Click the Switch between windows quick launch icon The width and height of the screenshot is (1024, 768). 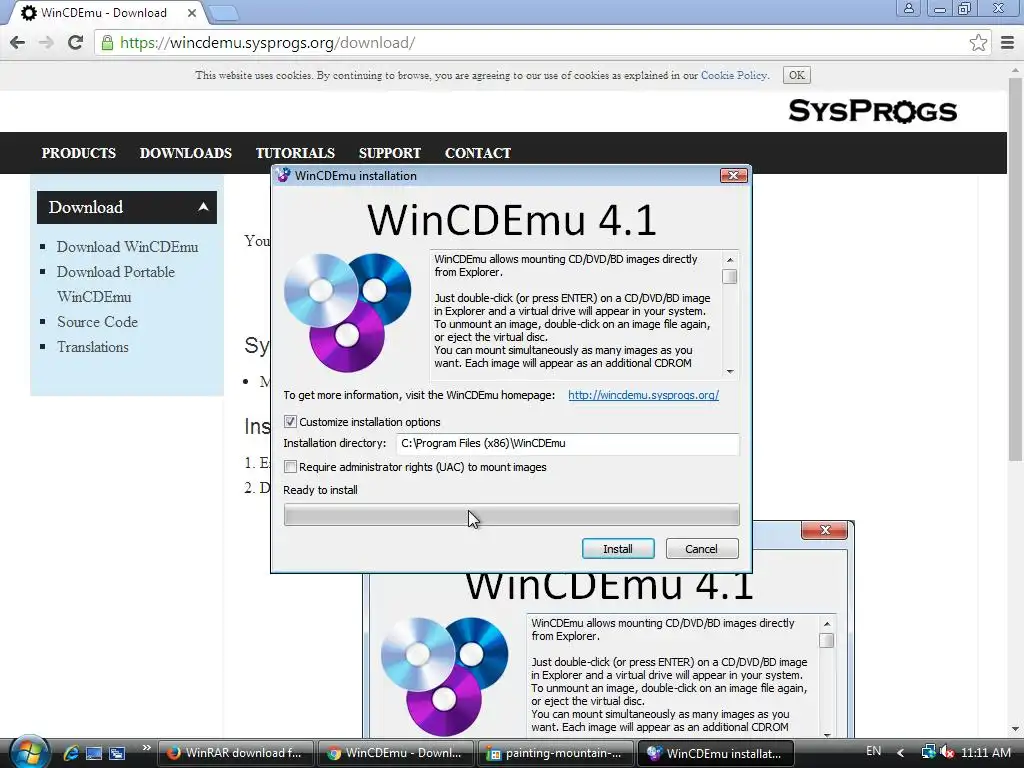click(x=117, y=753)
